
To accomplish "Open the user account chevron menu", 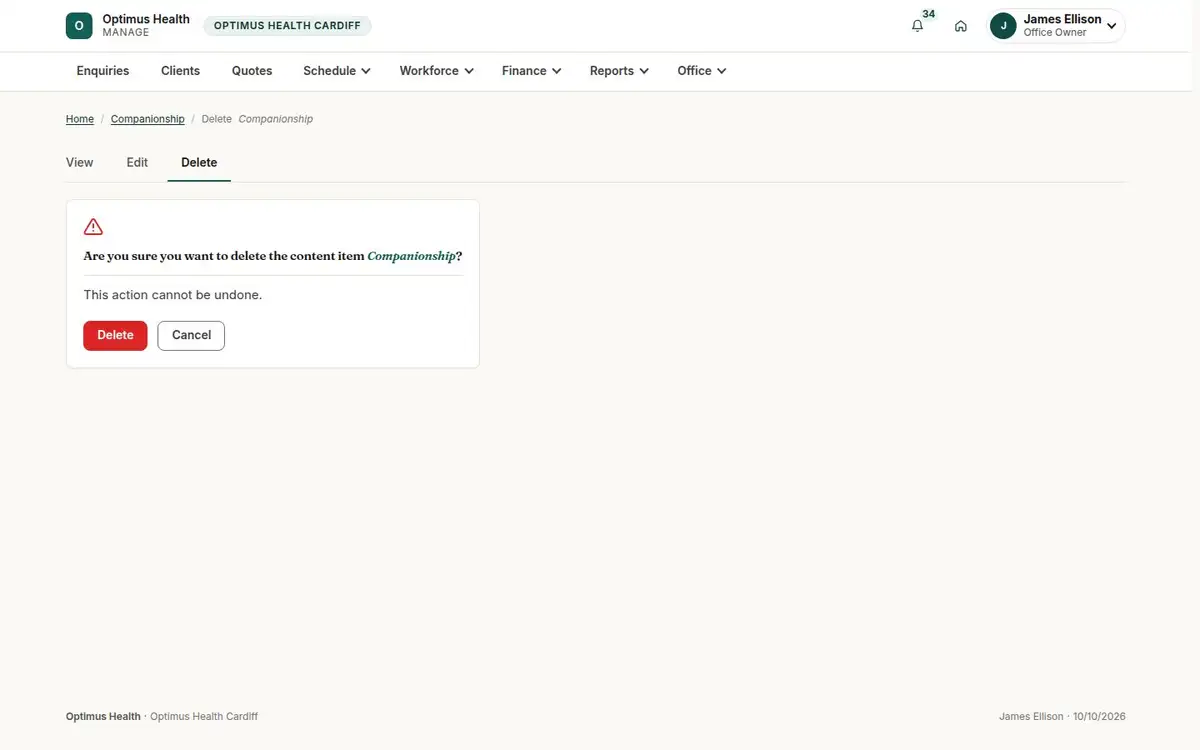I will coord(1112,26).
